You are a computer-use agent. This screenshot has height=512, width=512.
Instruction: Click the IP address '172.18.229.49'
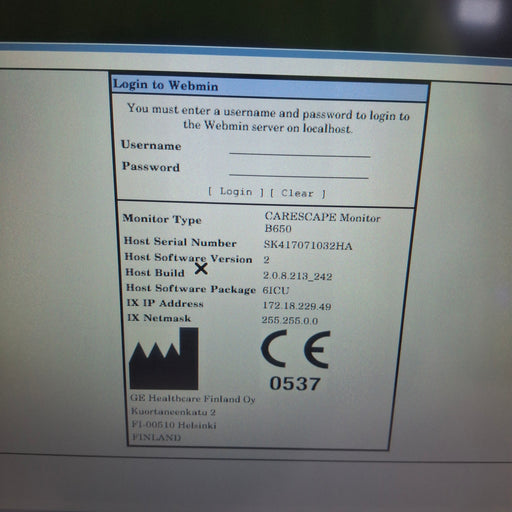[x=297, y=306]
